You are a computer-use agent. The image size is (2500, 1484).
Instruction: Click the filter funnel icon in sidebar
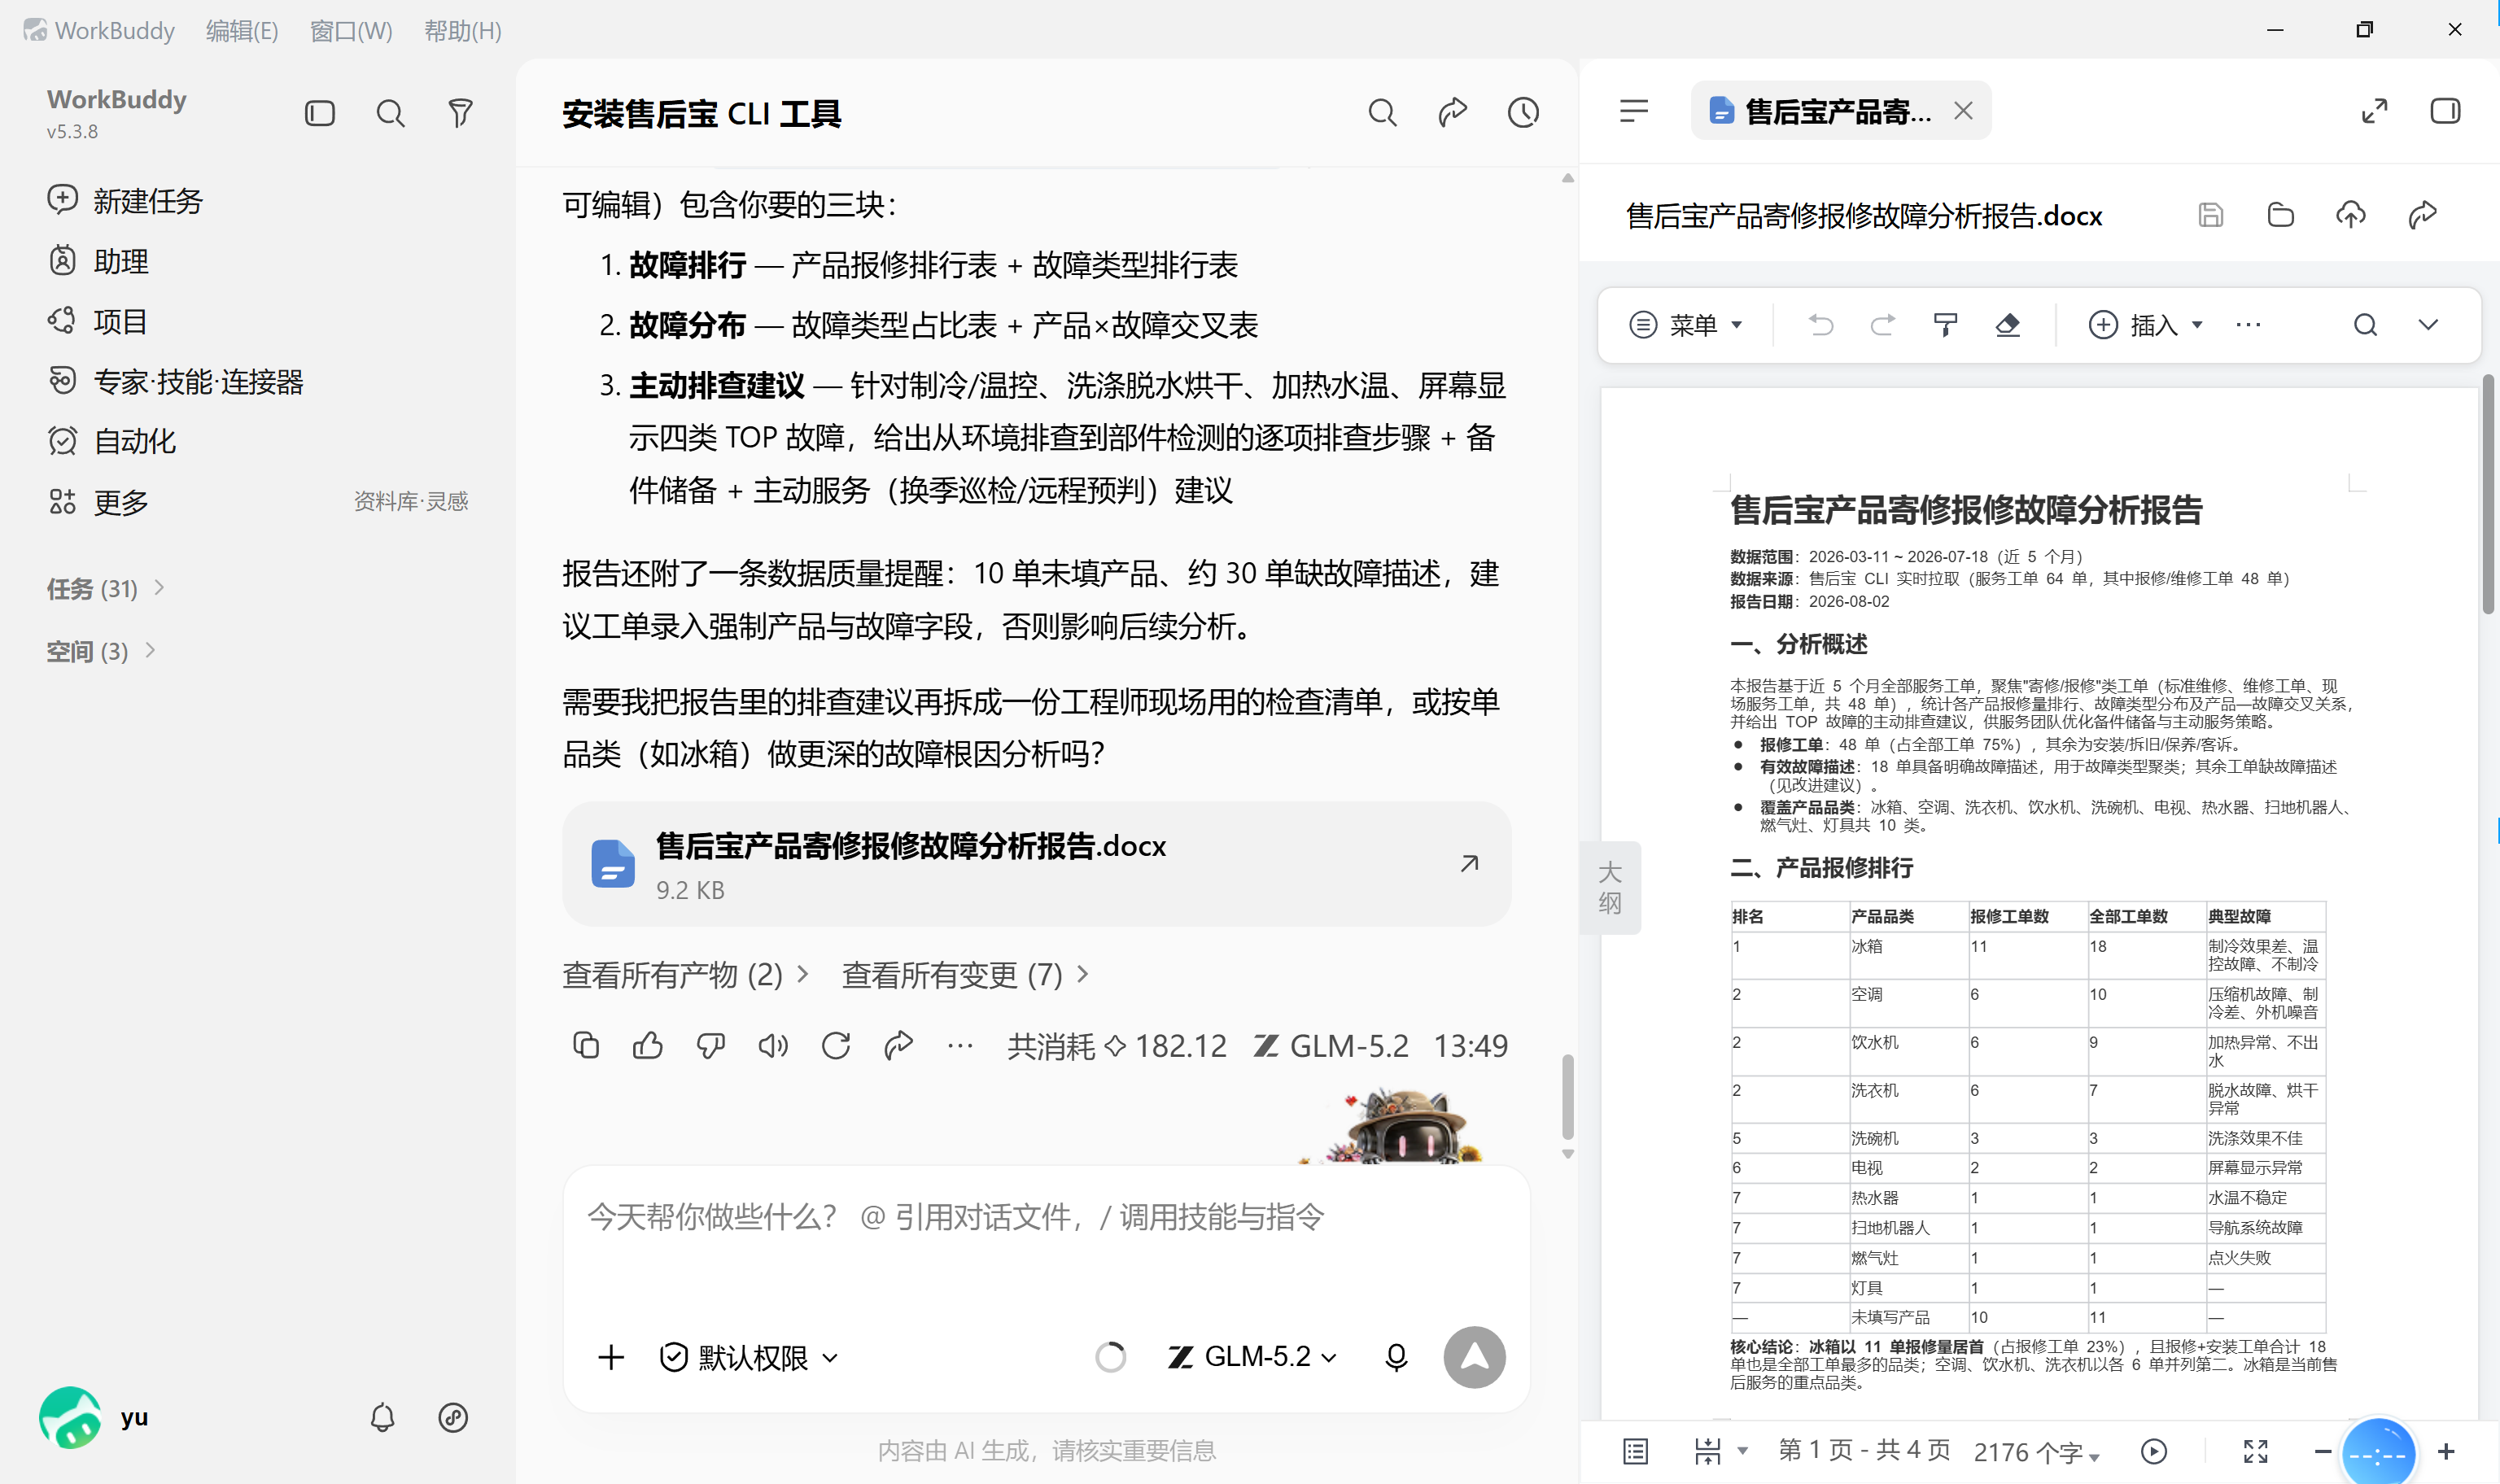click(460, 113)
